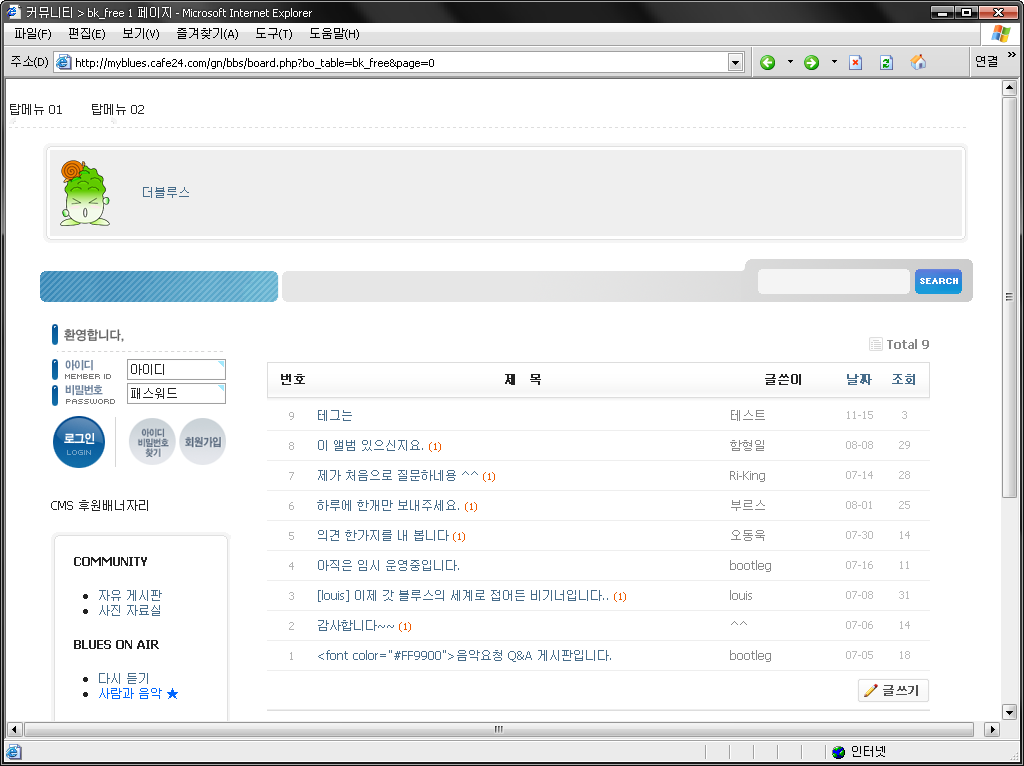Open post 음악요청 Q&A 게시판입니다.
This screenshot has height=766, width=1024.
click(464, 656)
